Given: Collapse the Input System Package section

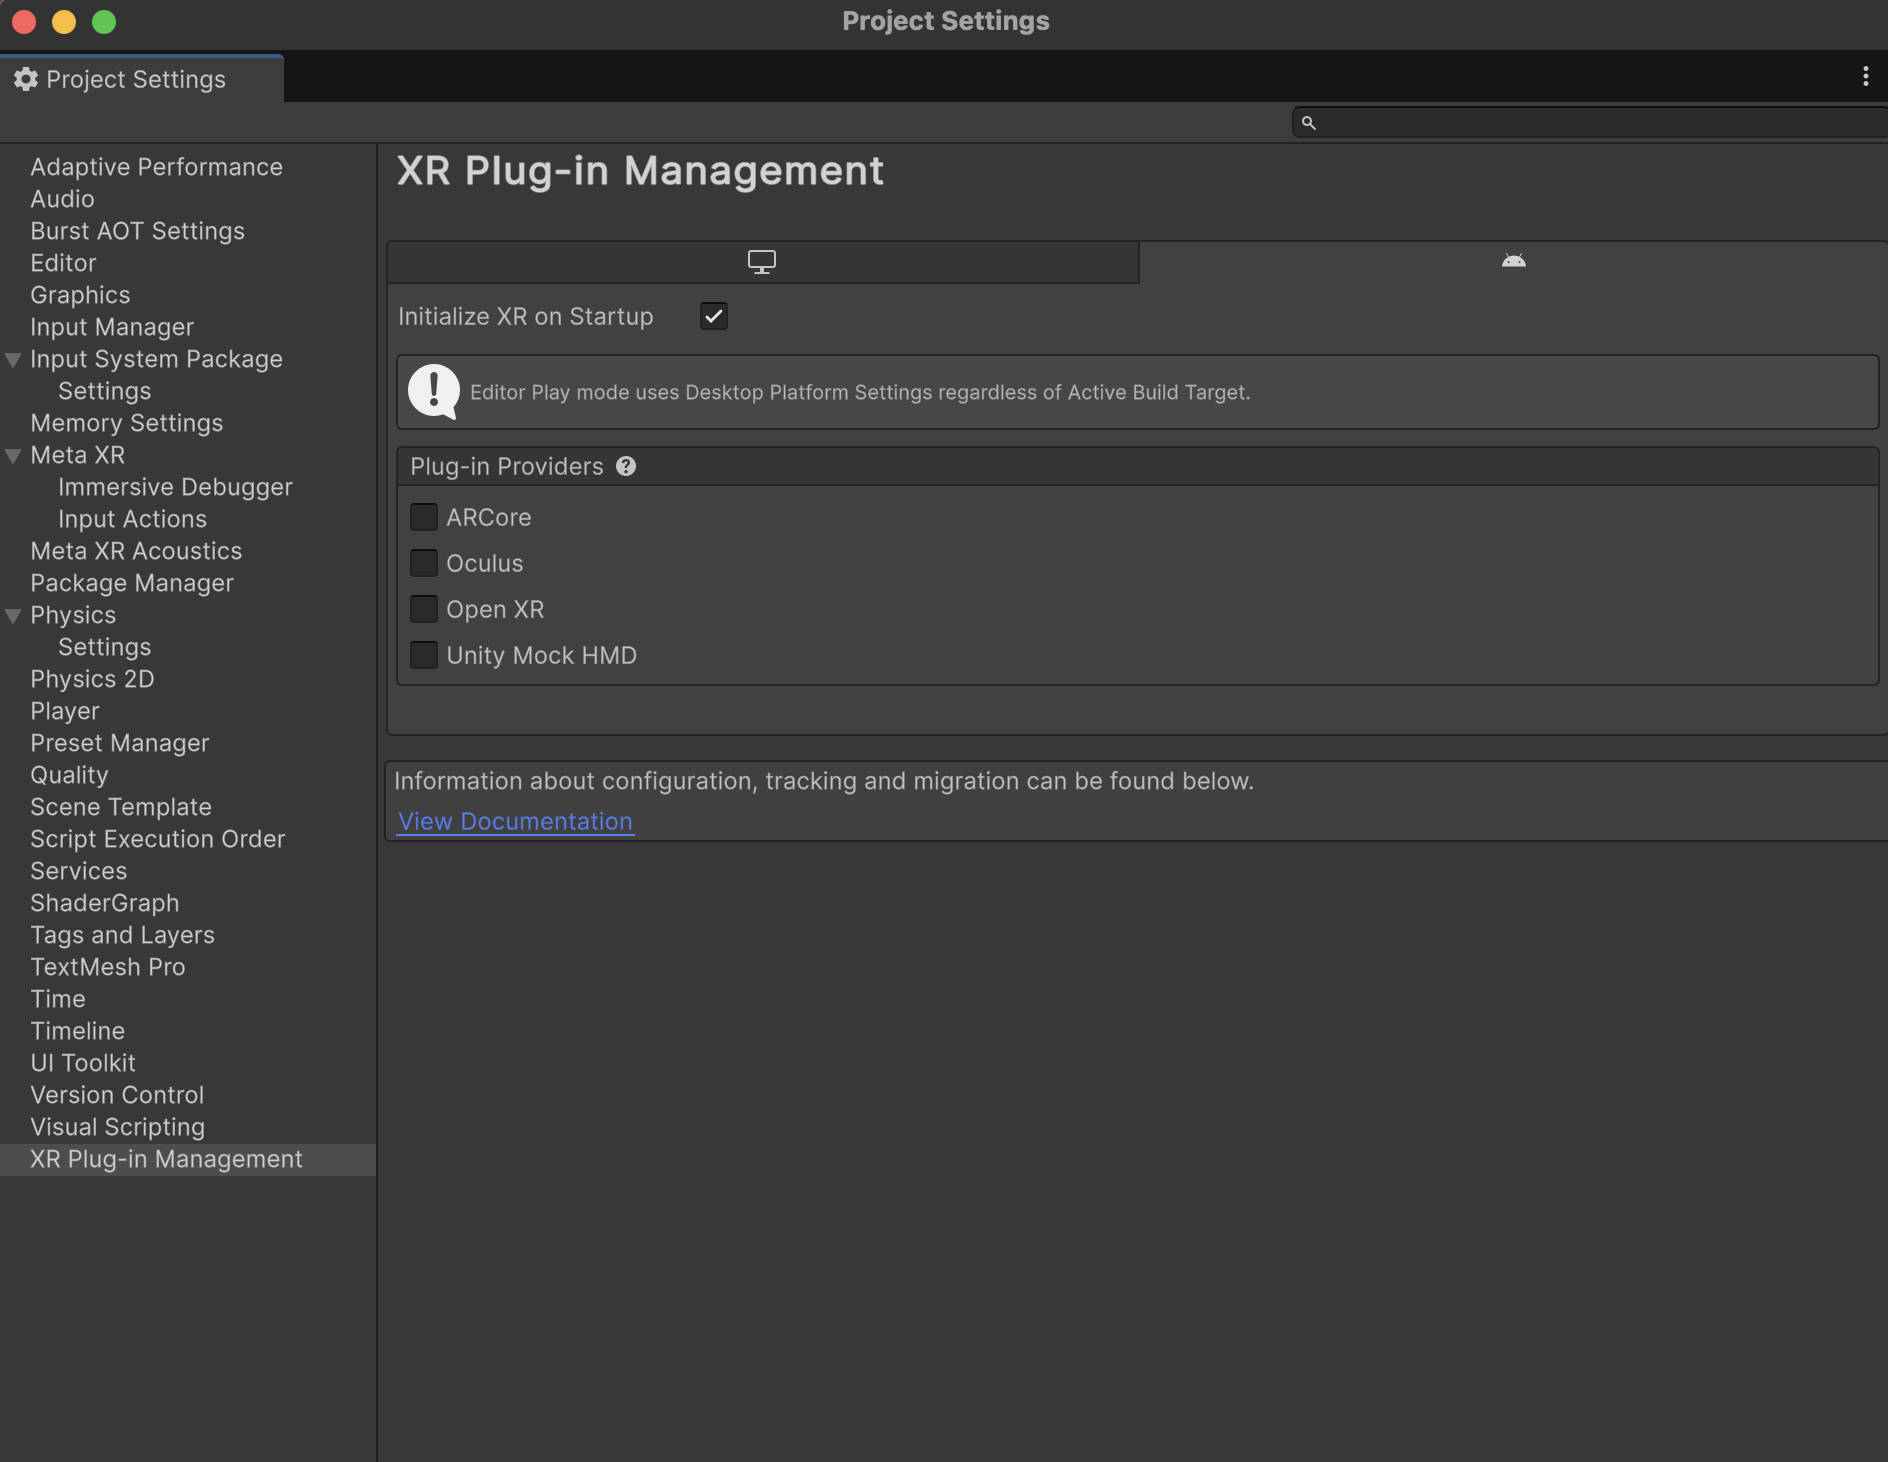Looking at the screenshot, I should pyautogui.click(x=13, y=359).
